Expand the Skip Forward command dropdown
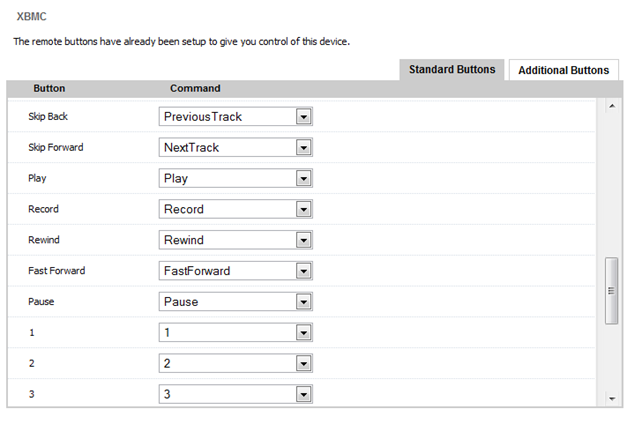Screen dimensions: 627x424 (304, 147)
